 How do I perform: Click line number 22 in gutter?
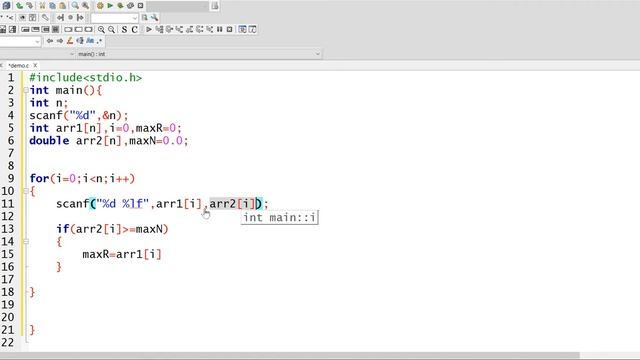click(x=8, y=342)
